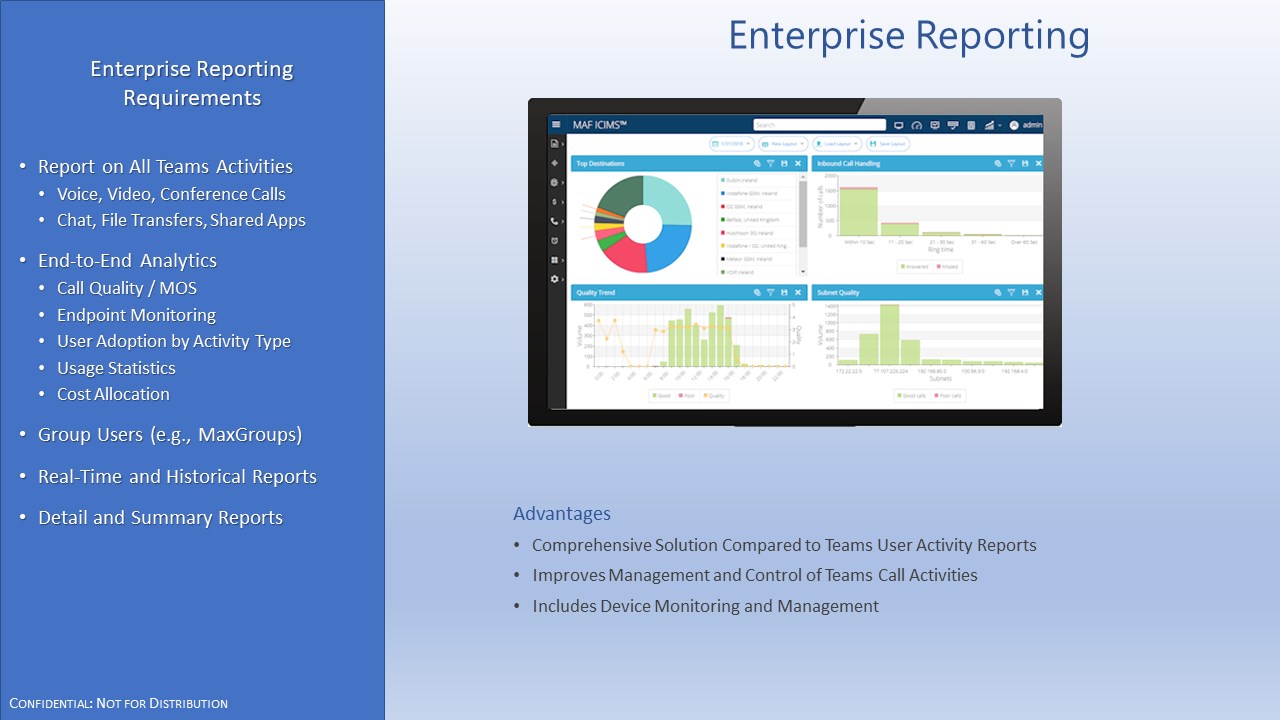This screenshot has width=1280, height=720.
Task: Close the Top Destinations panel
Action: [x=798, y=163]
